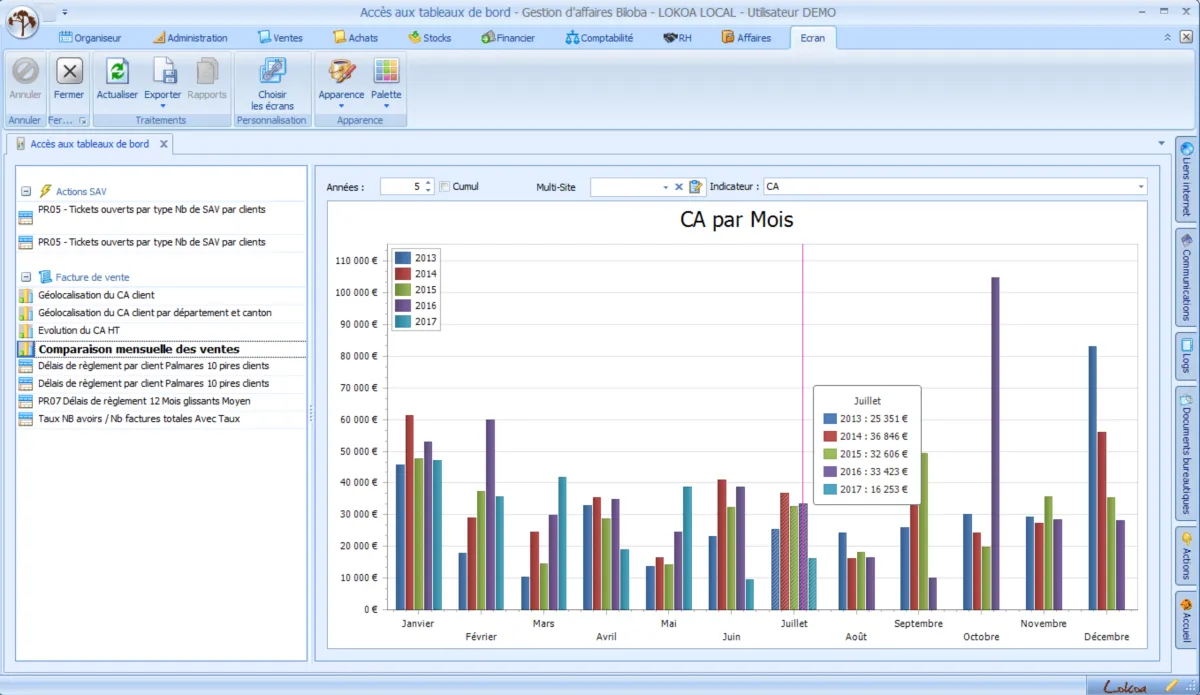Click the pencil icon in the status bar

[1172, 686]
